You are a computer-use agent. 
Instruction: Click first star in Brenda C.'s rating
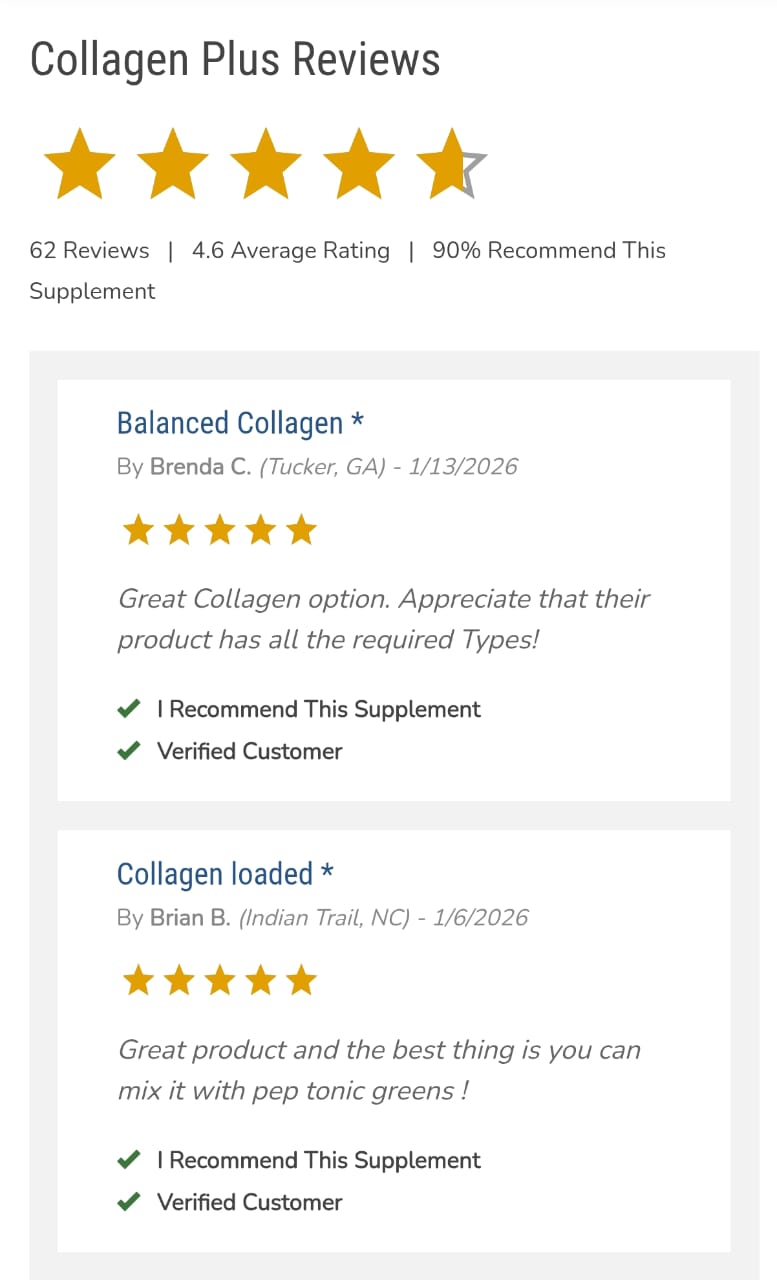137,531
